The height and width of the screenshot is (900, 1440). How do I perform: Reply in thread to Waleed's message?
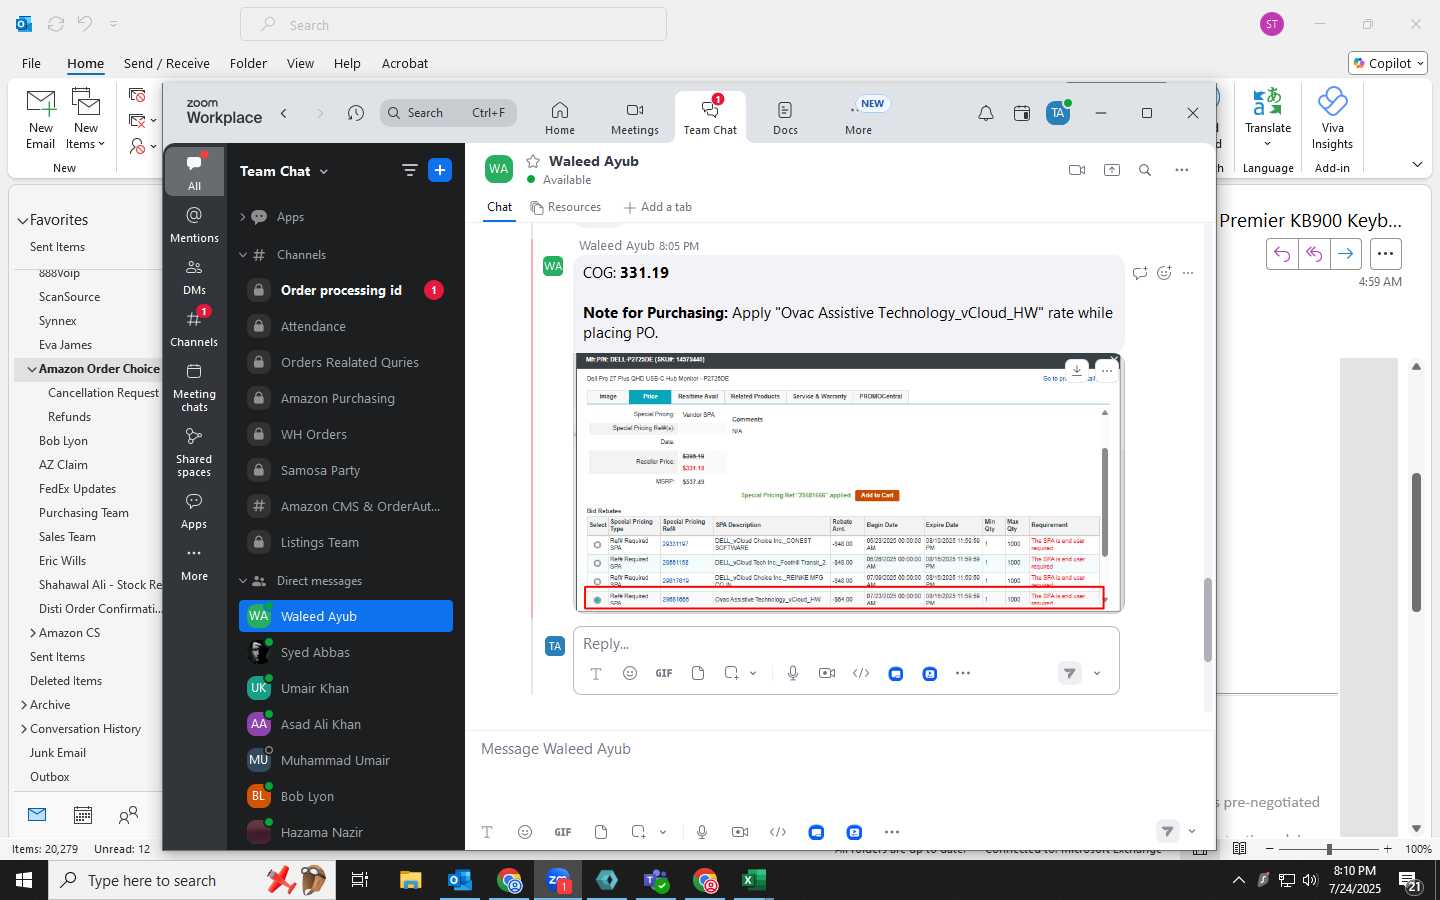tap(1139, 272)
